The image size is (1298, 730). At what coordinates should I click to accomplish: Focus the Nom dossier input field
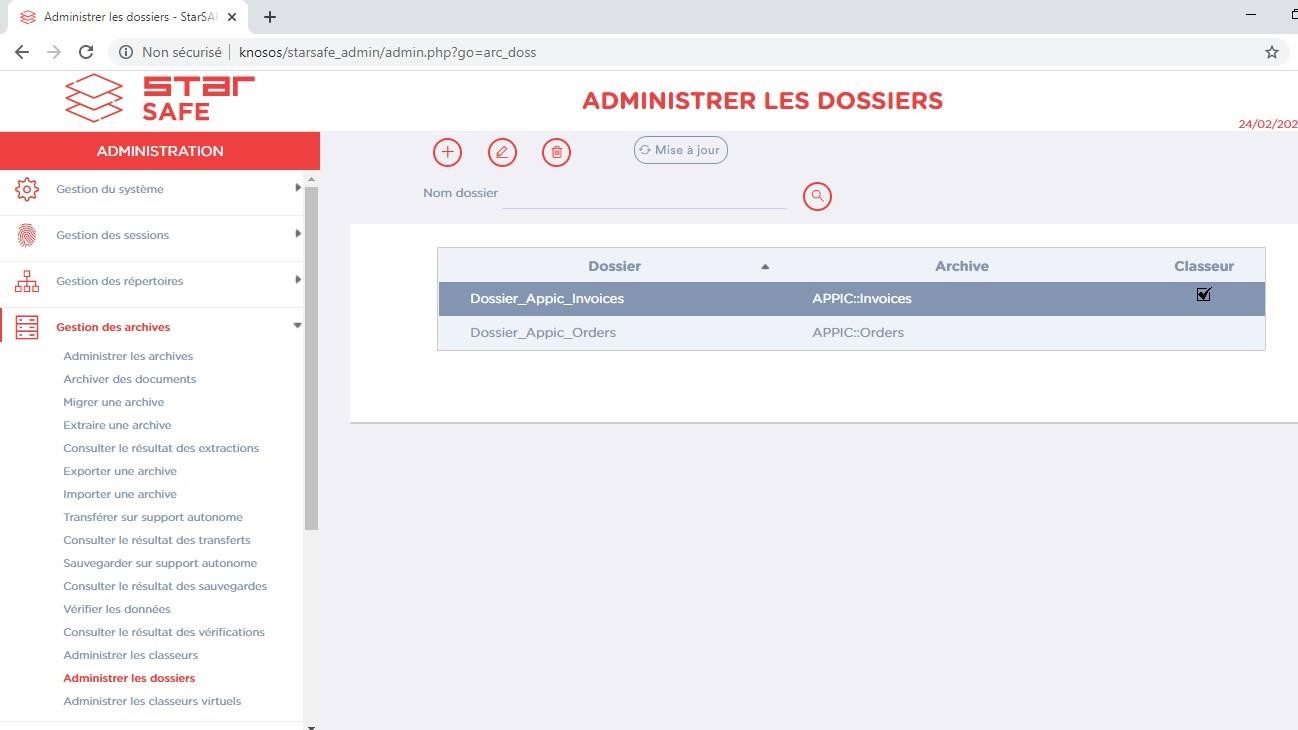coord(644,194)
